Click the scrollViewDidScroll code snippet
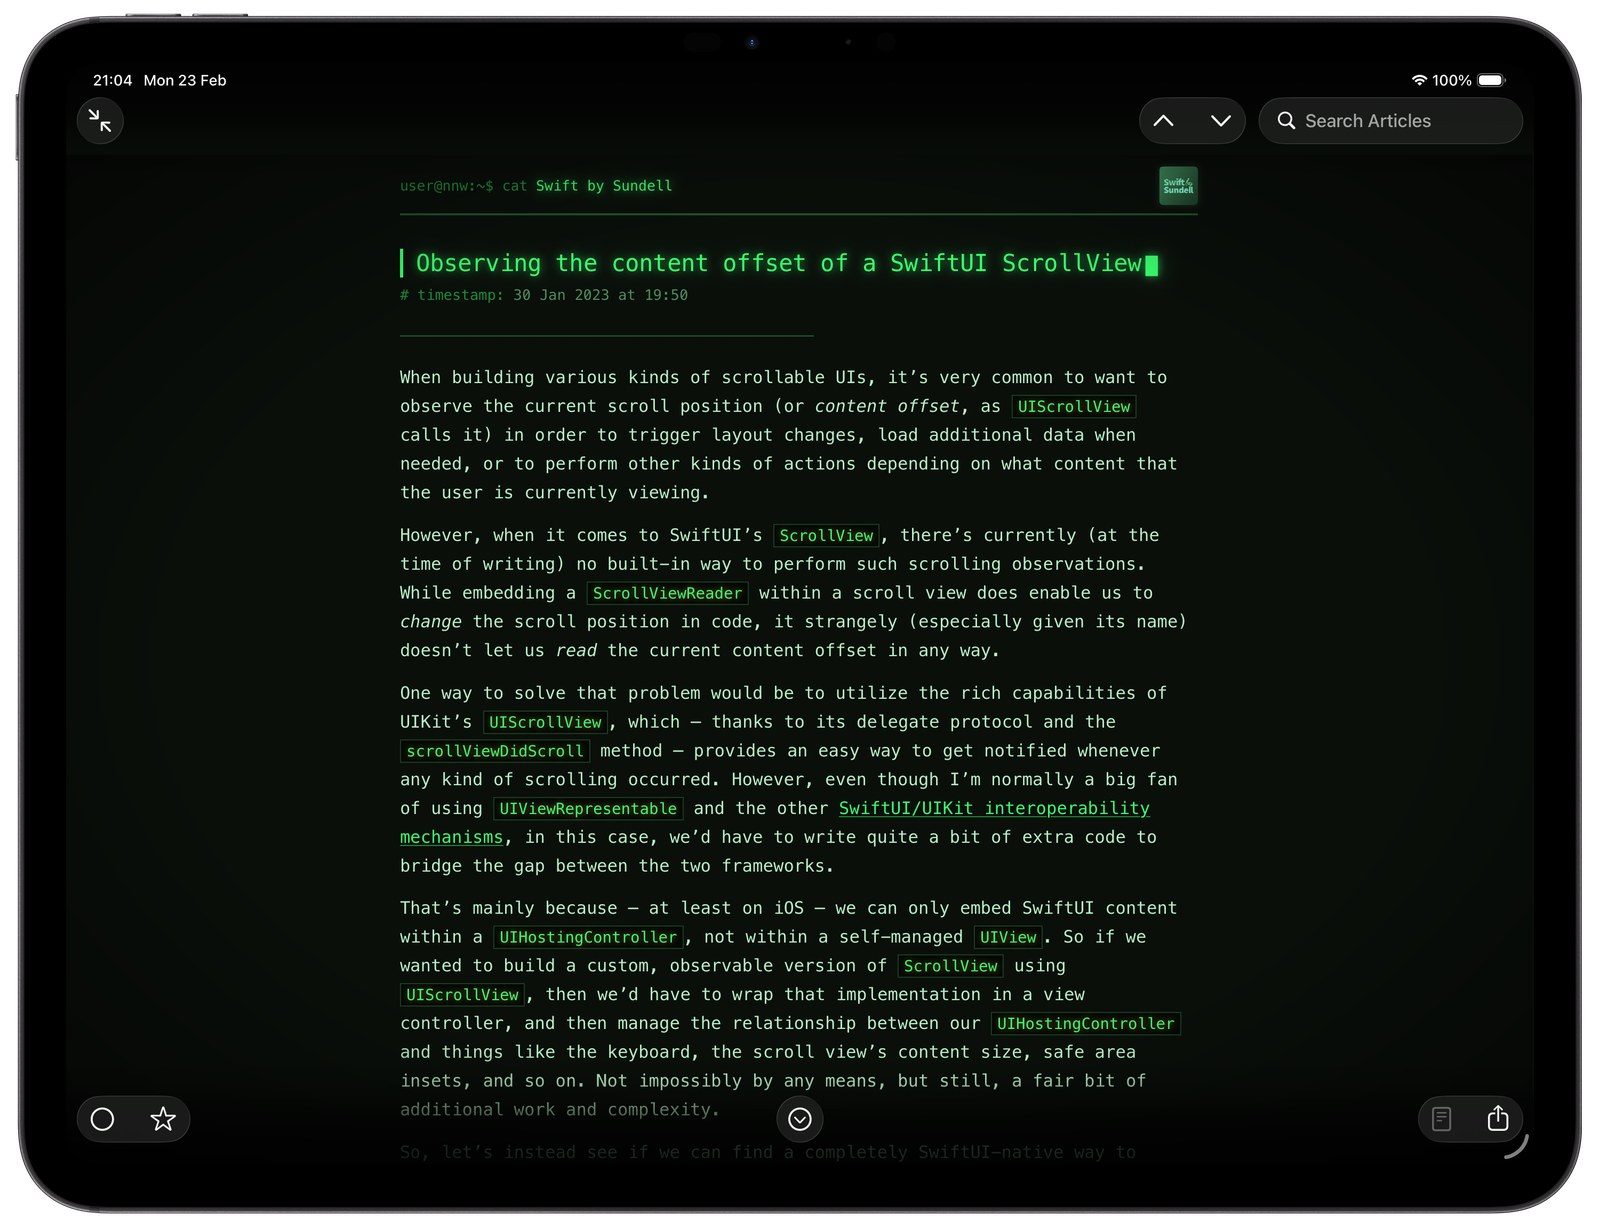Screen dimensions: 1600x1227 pyautogui.click(x=494, y=751)
